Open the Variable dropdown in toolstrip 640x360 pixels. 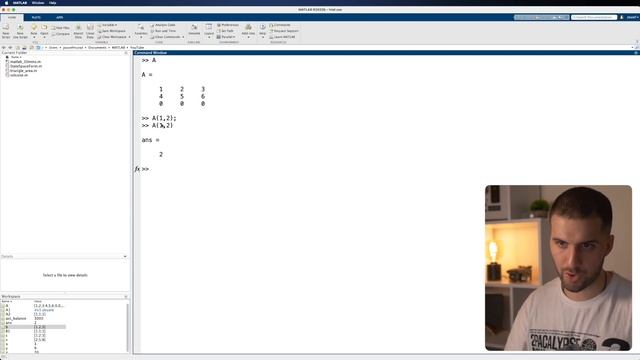107,25
